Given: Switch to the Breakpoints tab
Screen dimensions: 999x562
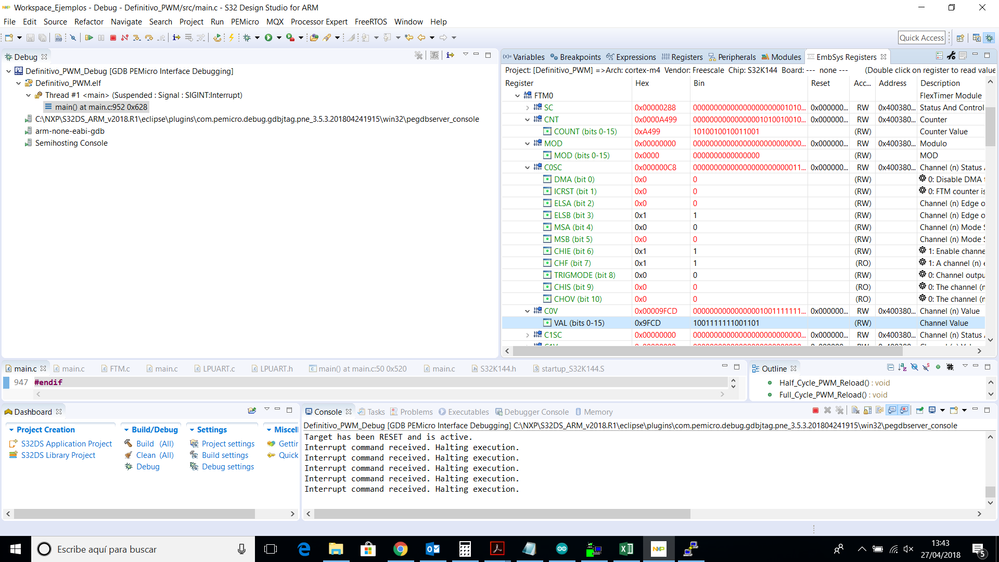Looking at the screenshot, I should point(575,57).
